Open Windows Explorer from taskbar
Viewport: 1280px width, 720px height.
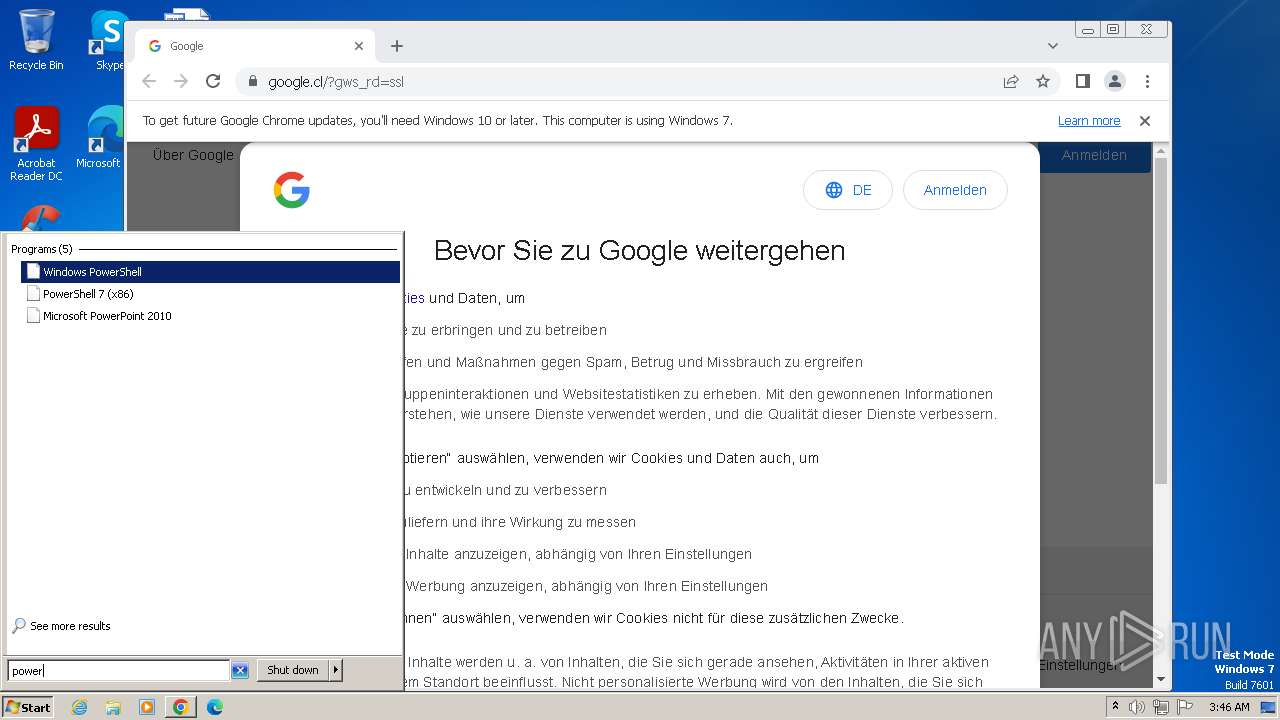(113, 707)
